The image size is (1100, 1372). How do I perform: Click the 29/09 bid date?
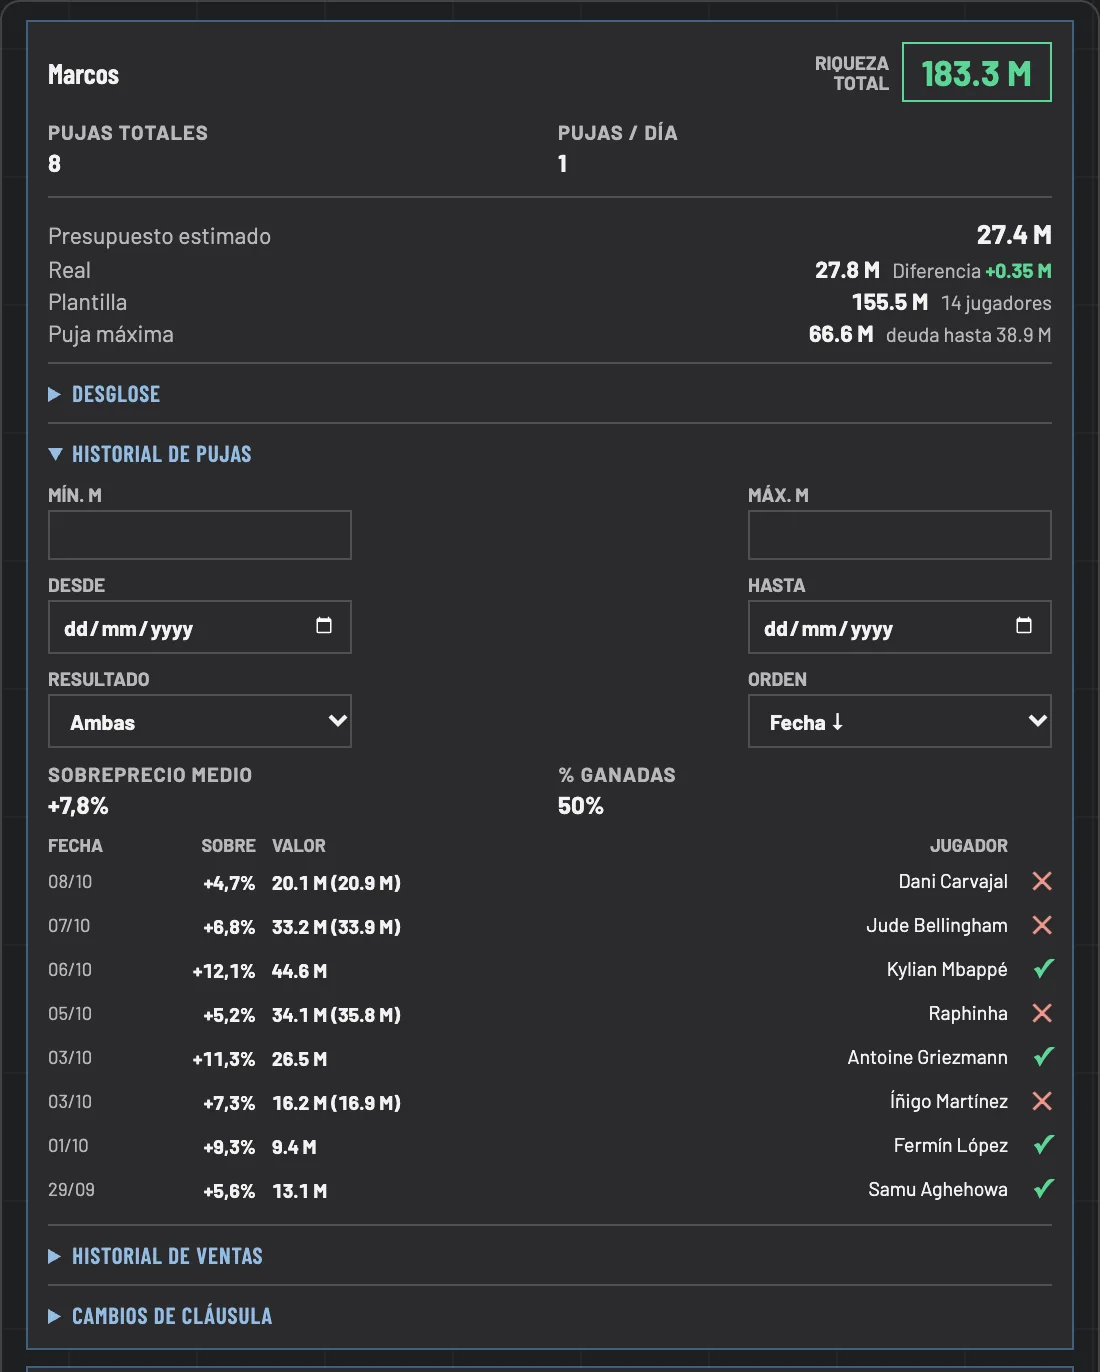tap(71, 1190)
